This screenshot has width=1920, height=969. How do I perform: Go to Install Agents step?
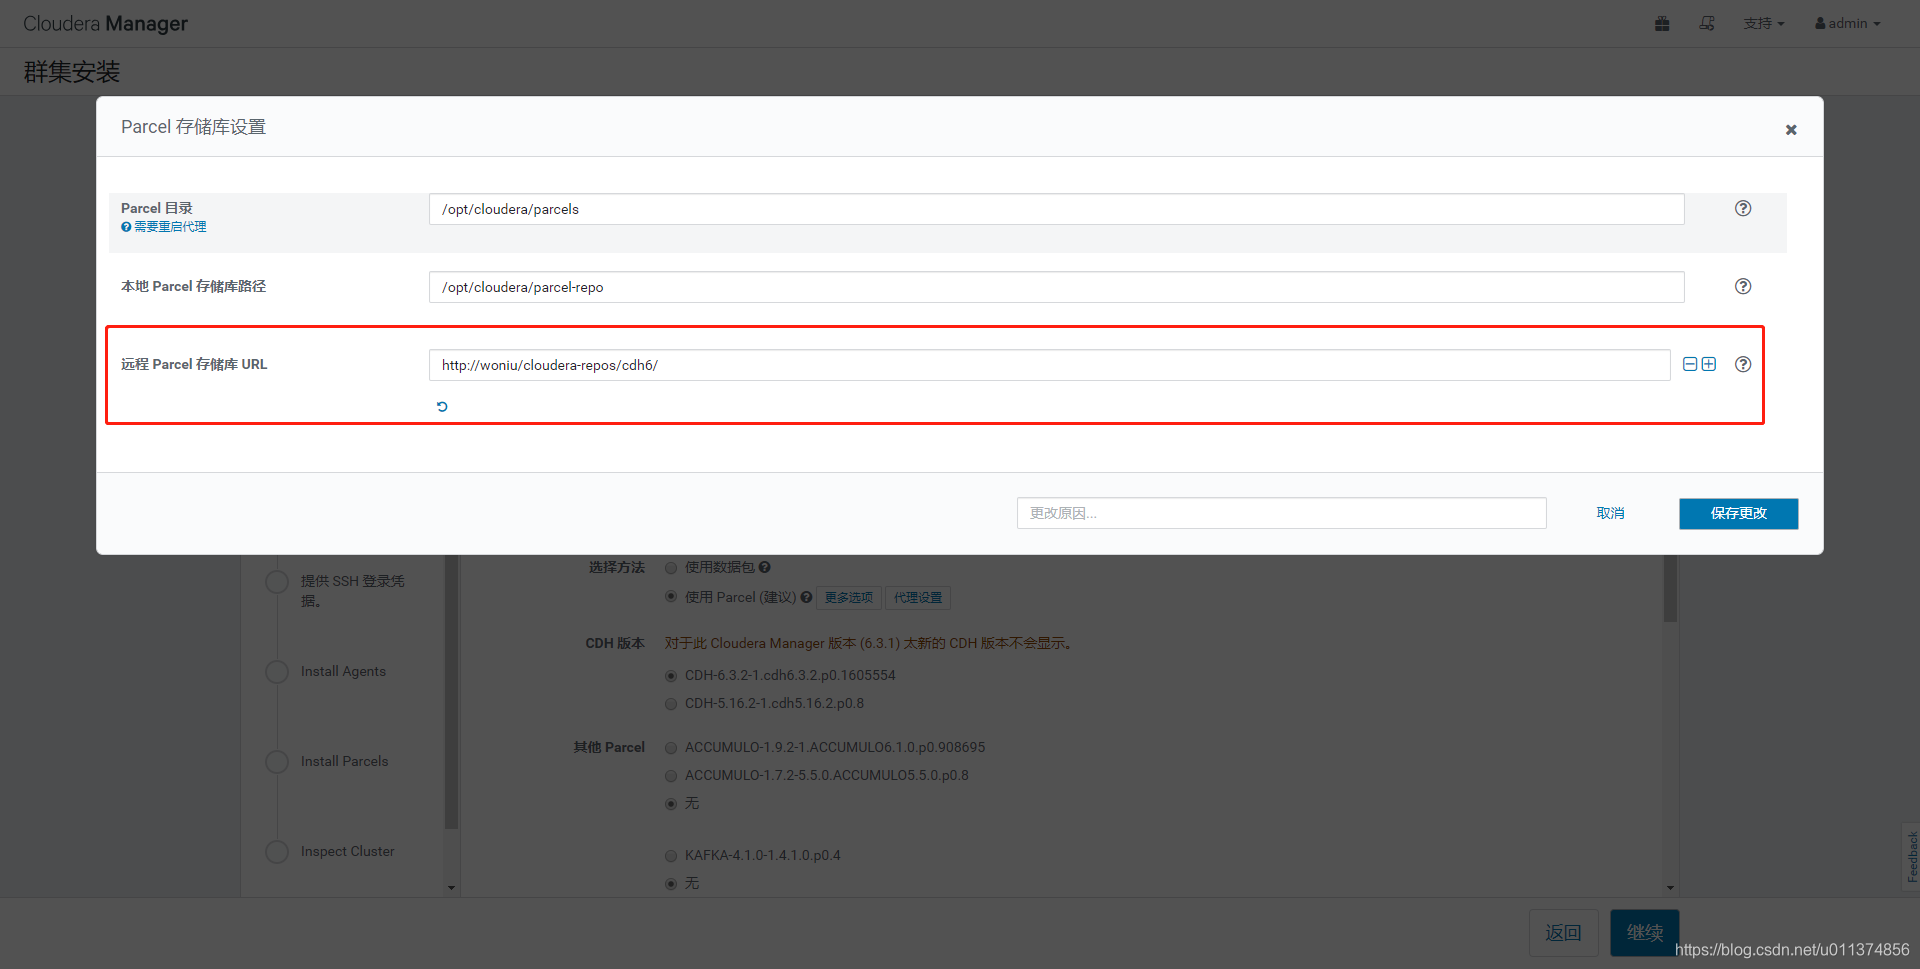pos(343,671)
